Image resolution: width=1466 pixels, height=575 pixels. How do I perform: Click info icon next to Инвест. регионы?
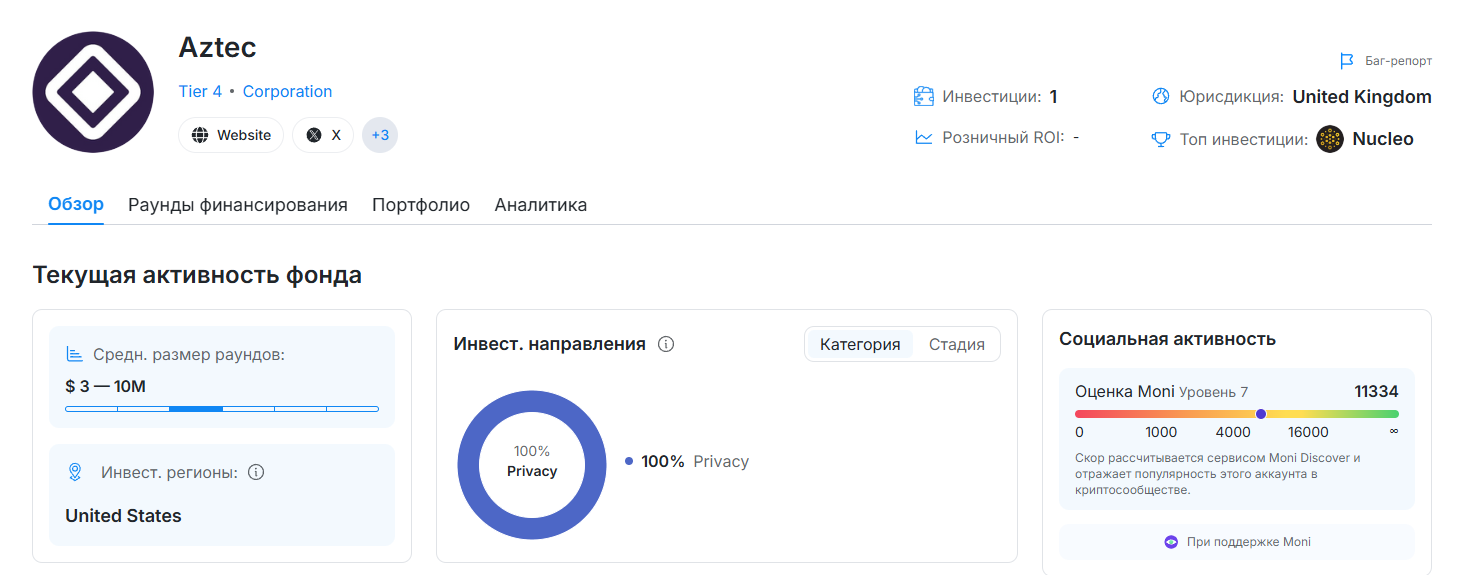pyautogui.click(x=256, y=472)
